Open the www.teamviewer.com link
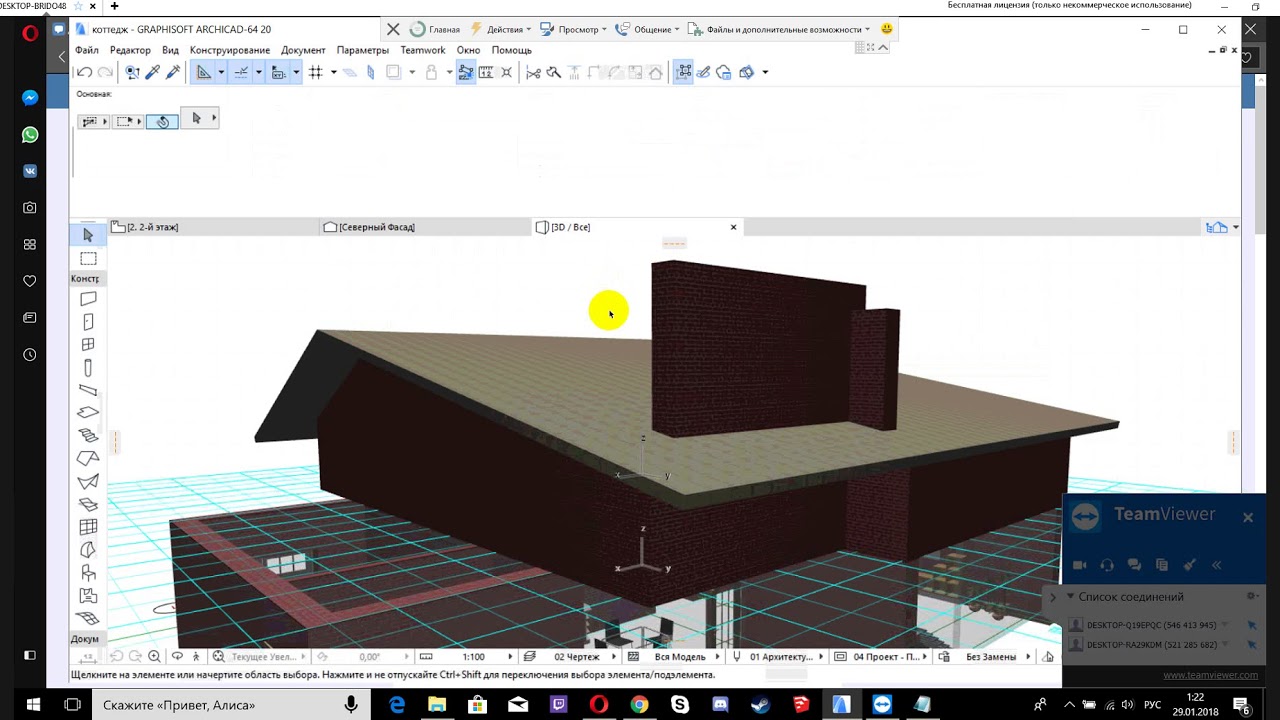Image resolution: width=1280 pixels, height=720 pixels. click(1210, 675)
